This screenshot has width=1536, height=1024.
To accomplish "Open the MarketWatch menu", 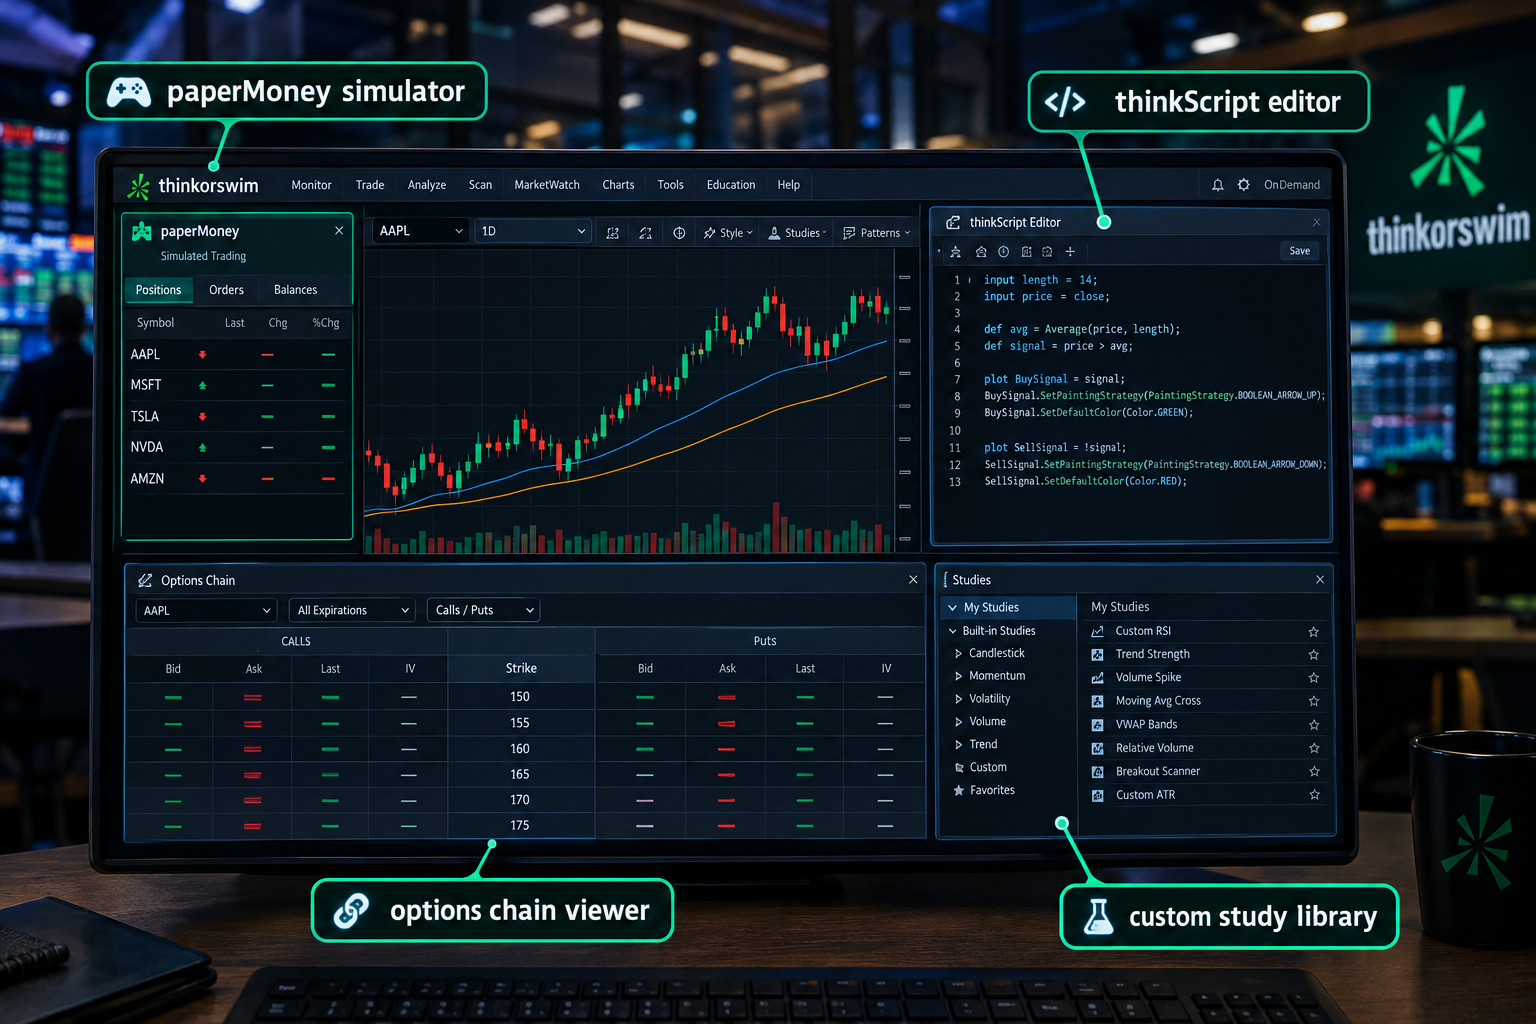I will tap(547, 185).
